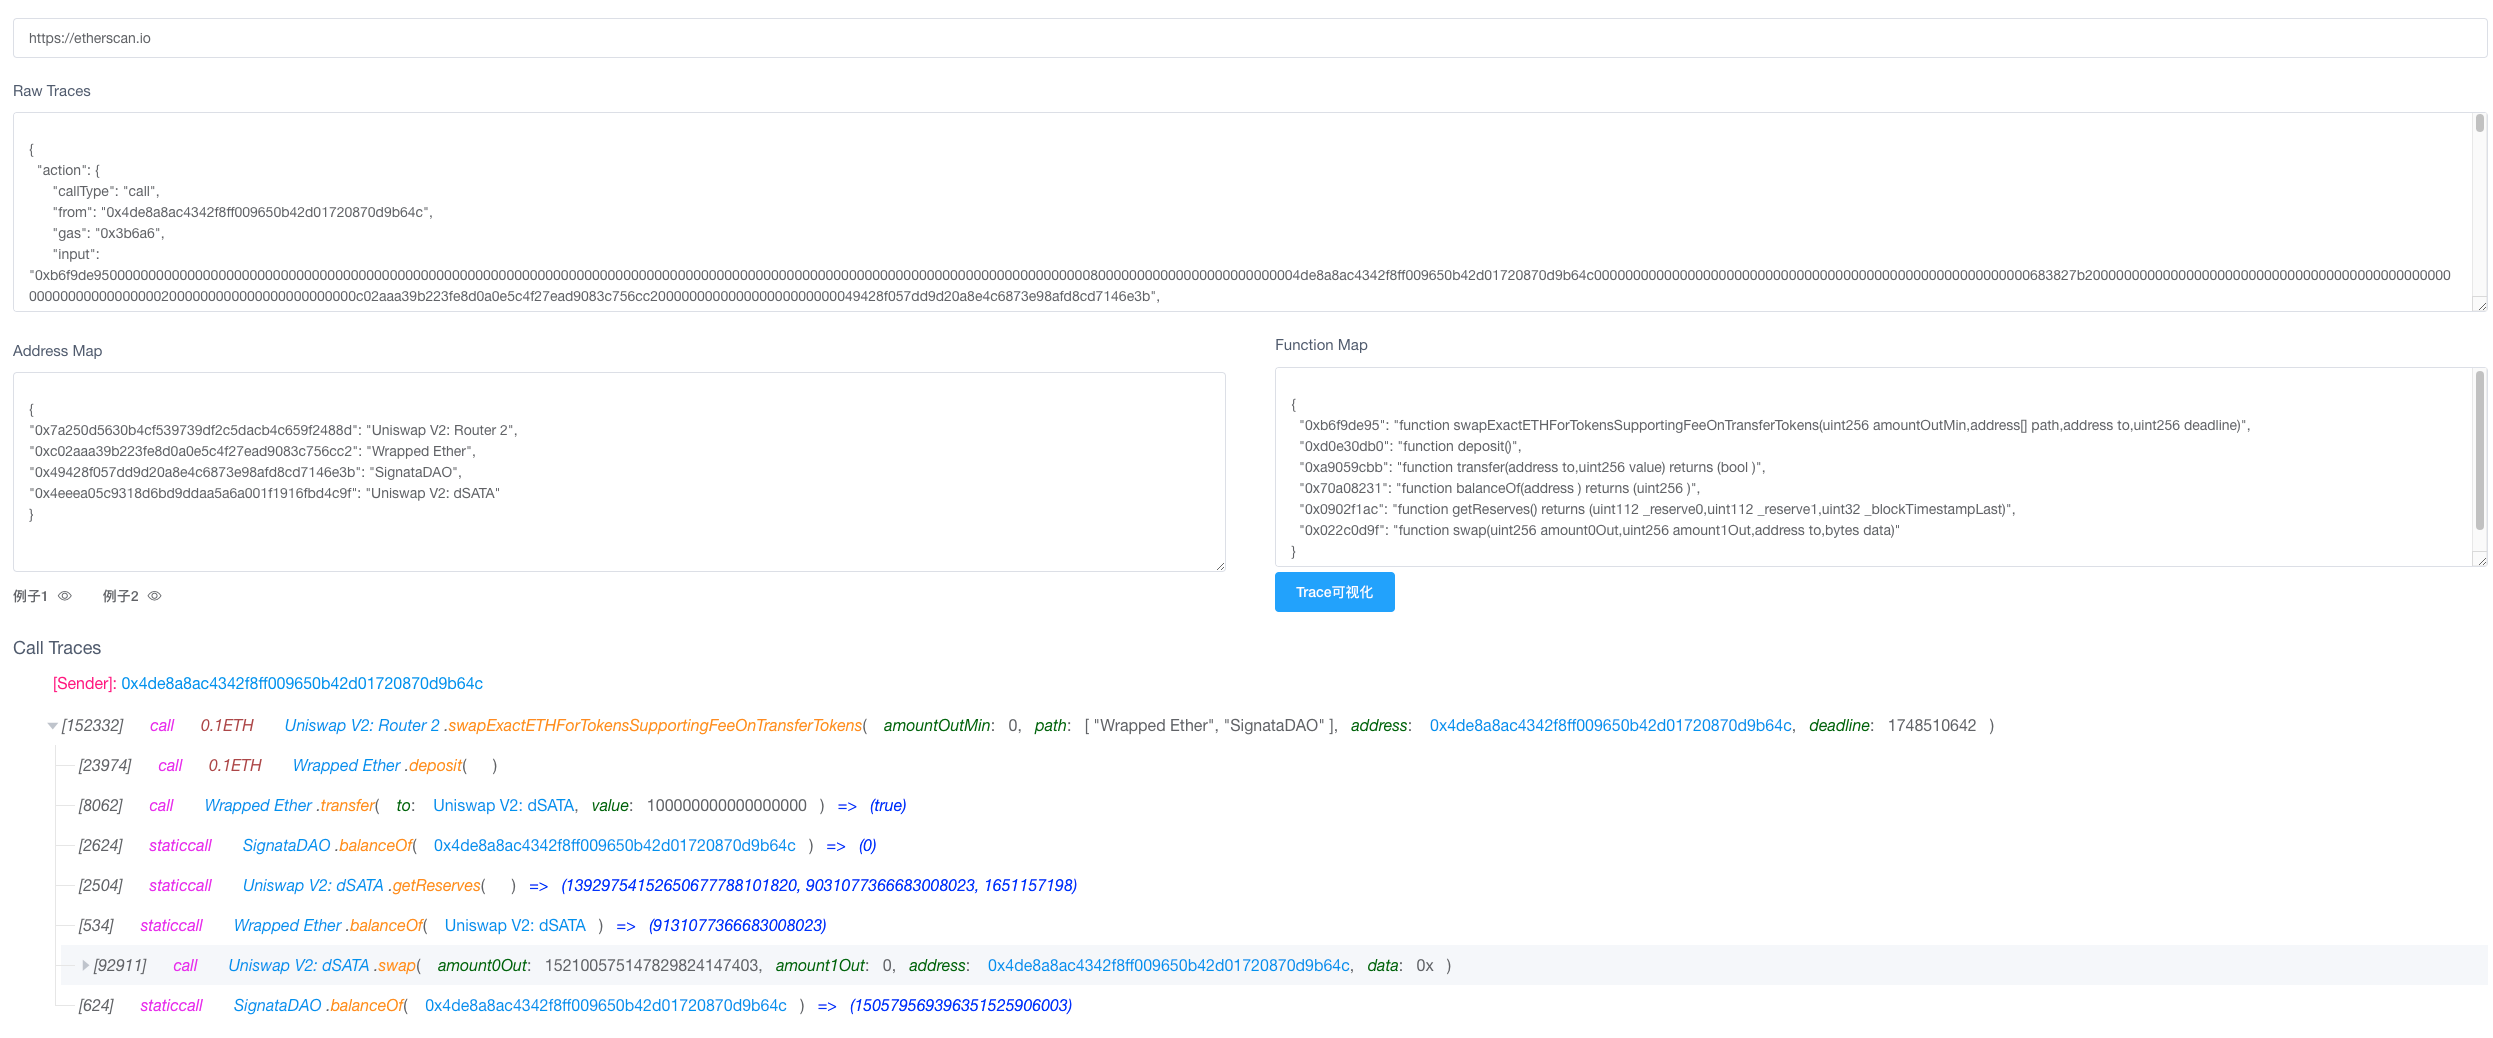This screenshot has height=1038, width=2493.
Task: Click Uniswap V2: dSATA balanceOf argument
Action: pos(515,926)
